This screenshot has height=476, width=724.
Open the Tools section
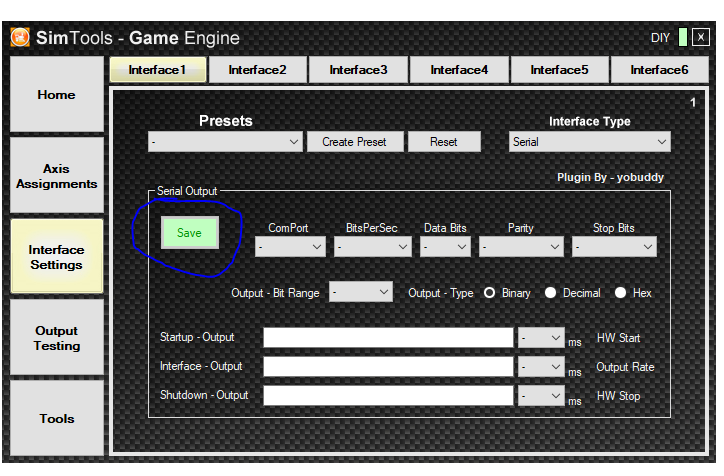coord(57,419)
